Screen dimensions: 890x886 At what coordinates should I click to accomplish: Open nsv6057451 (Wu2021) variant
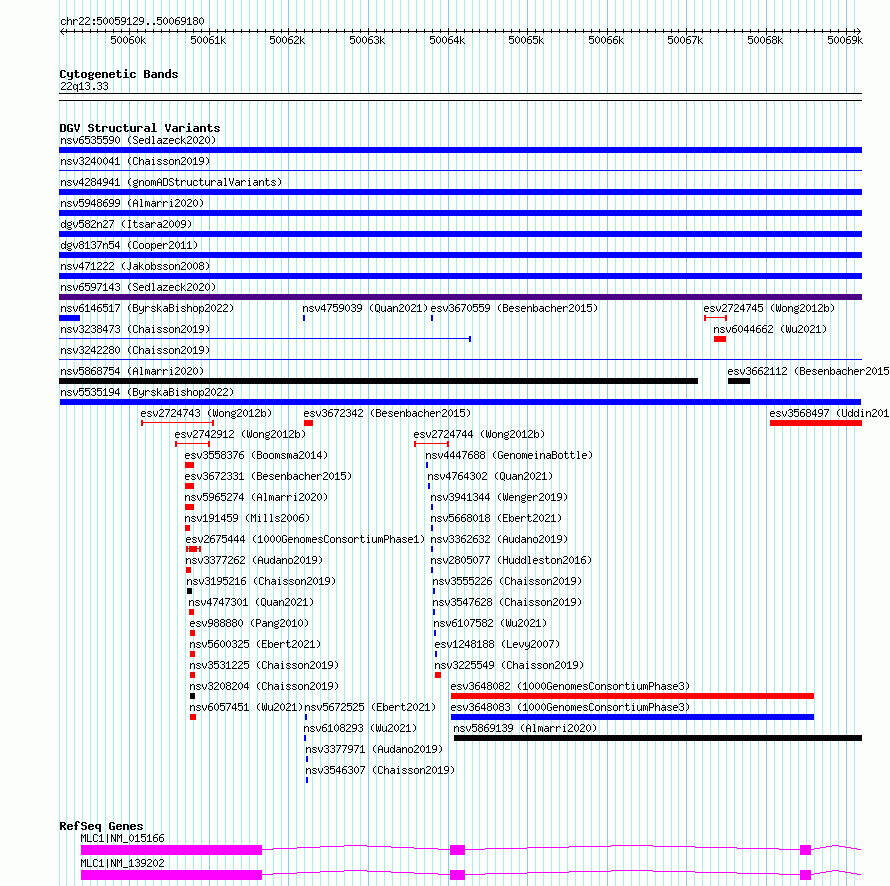click(246, 707)
